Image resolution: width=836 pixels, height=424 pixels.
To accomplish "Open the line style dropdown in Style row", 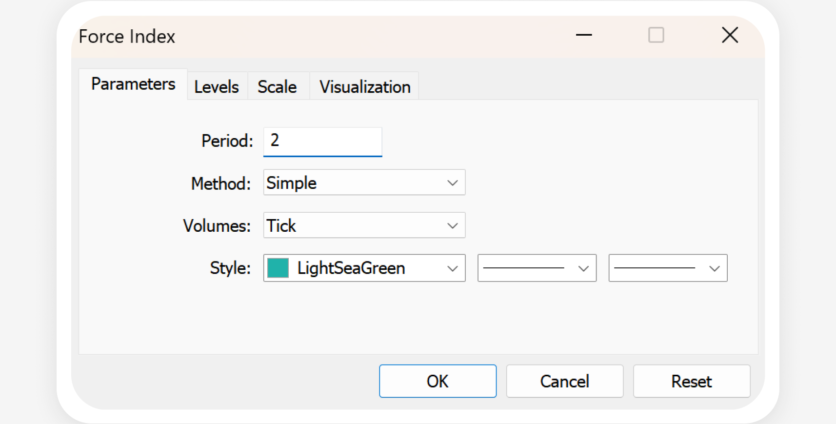I will 537,268.
